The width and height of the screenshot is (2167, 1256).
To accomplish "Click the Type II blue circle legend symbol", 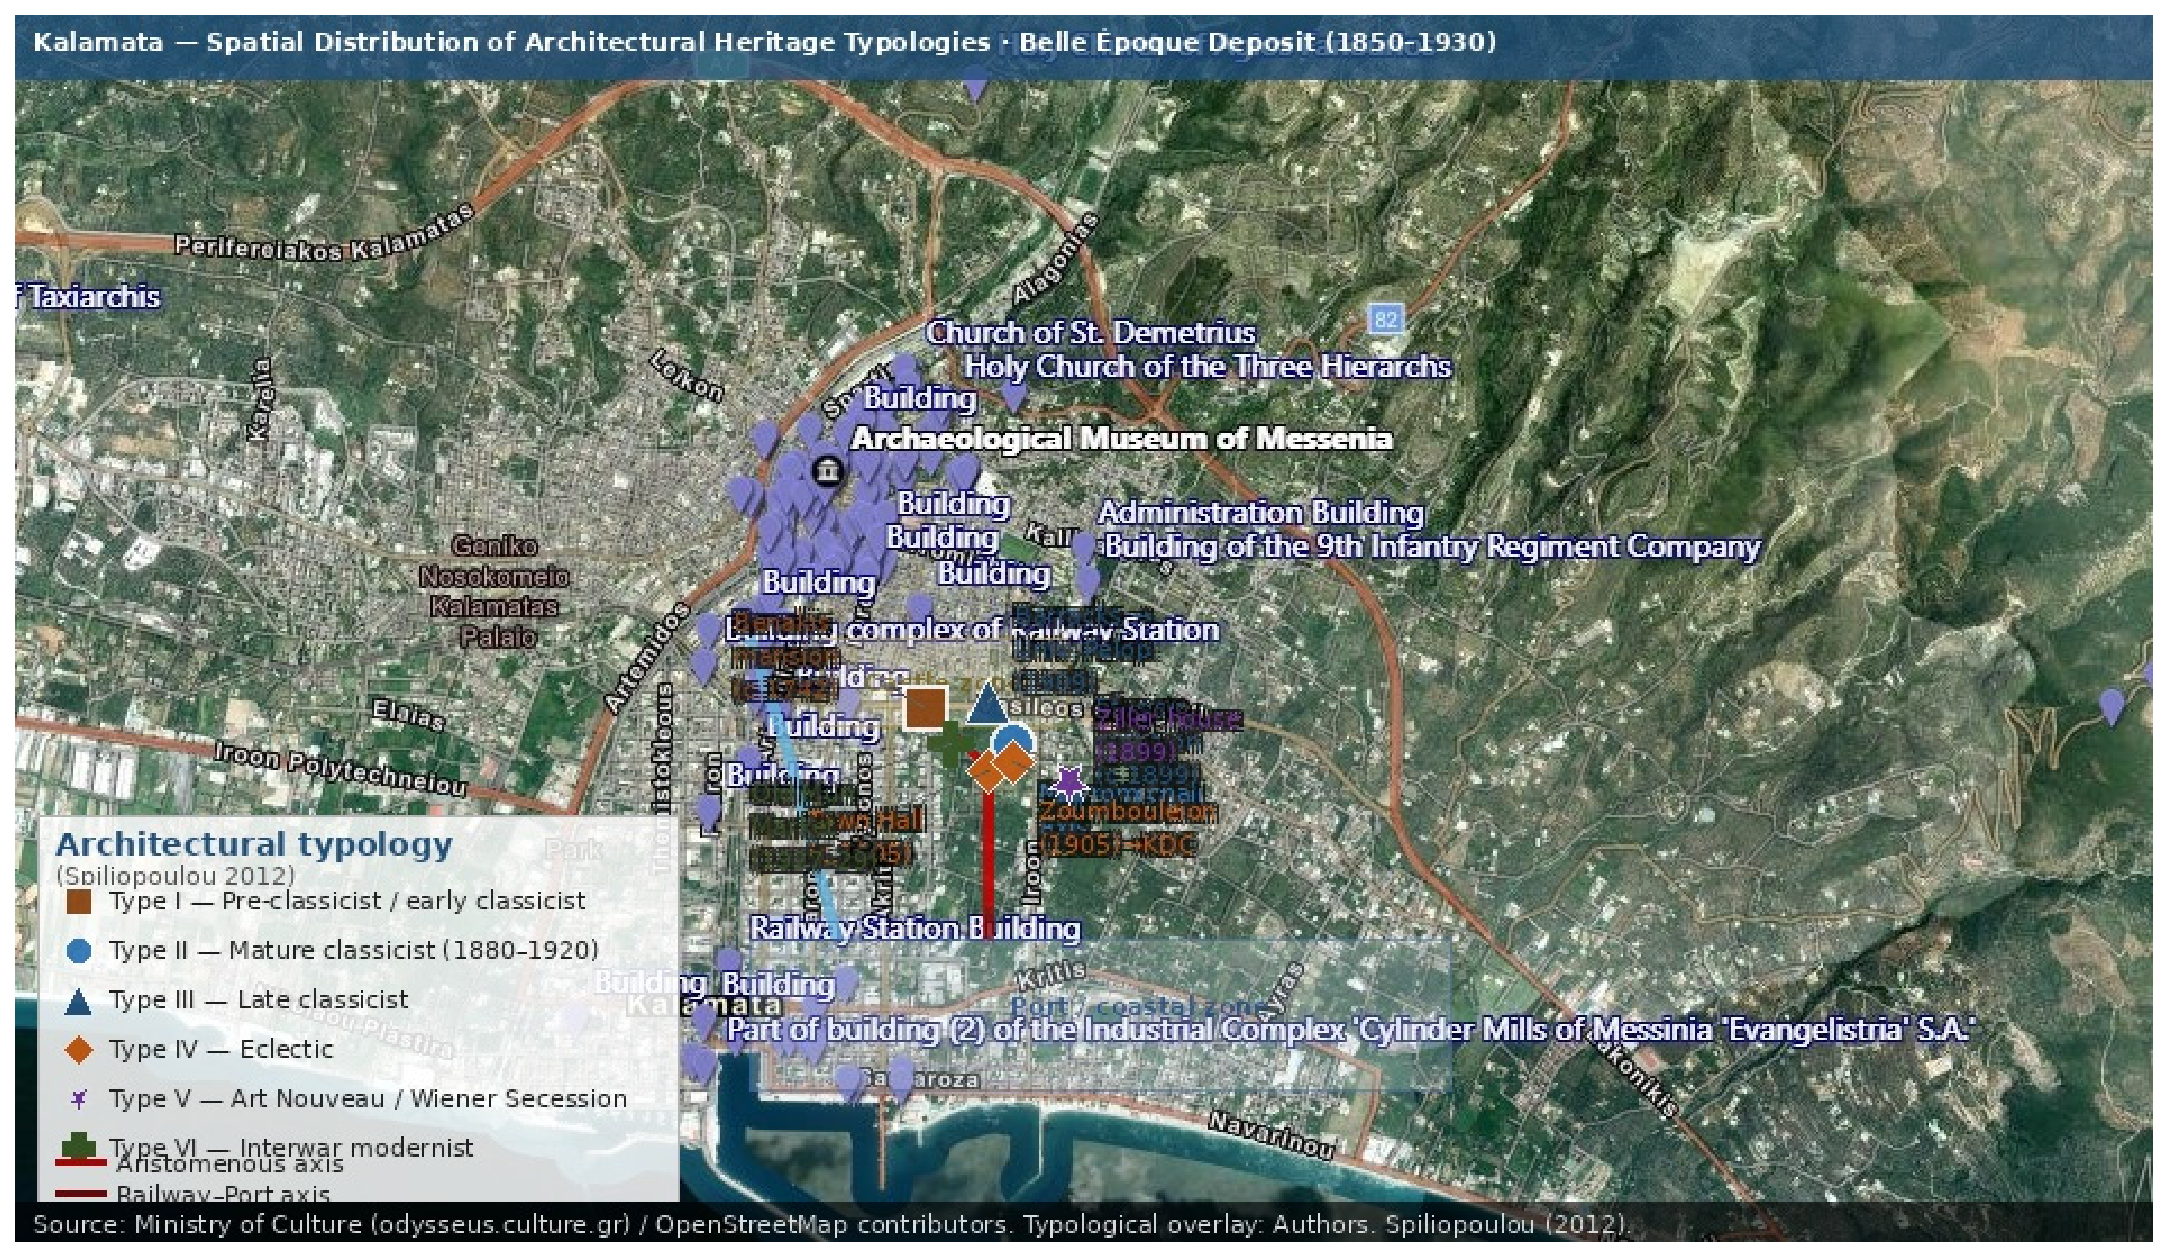I will click(x=78, y=951).
